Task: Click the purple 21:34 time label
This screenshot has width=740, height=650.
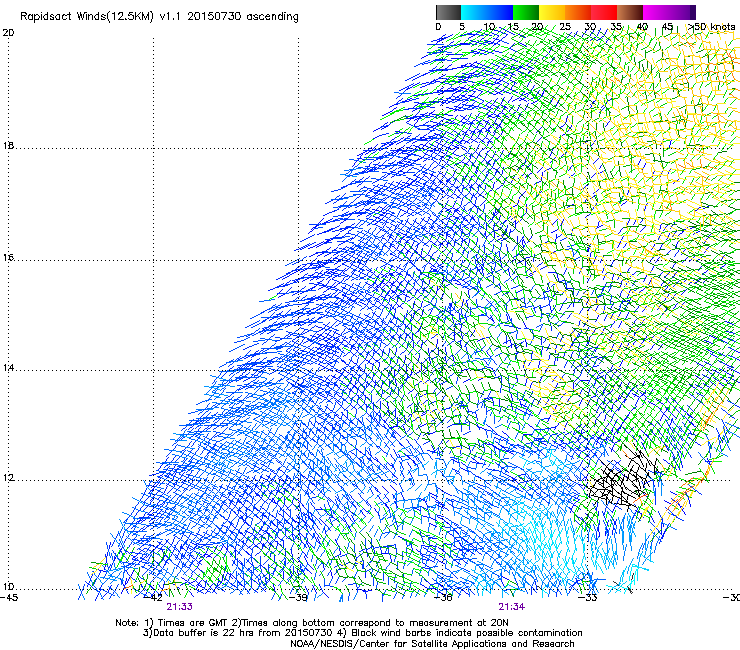Action: click(x=512, y=607)
